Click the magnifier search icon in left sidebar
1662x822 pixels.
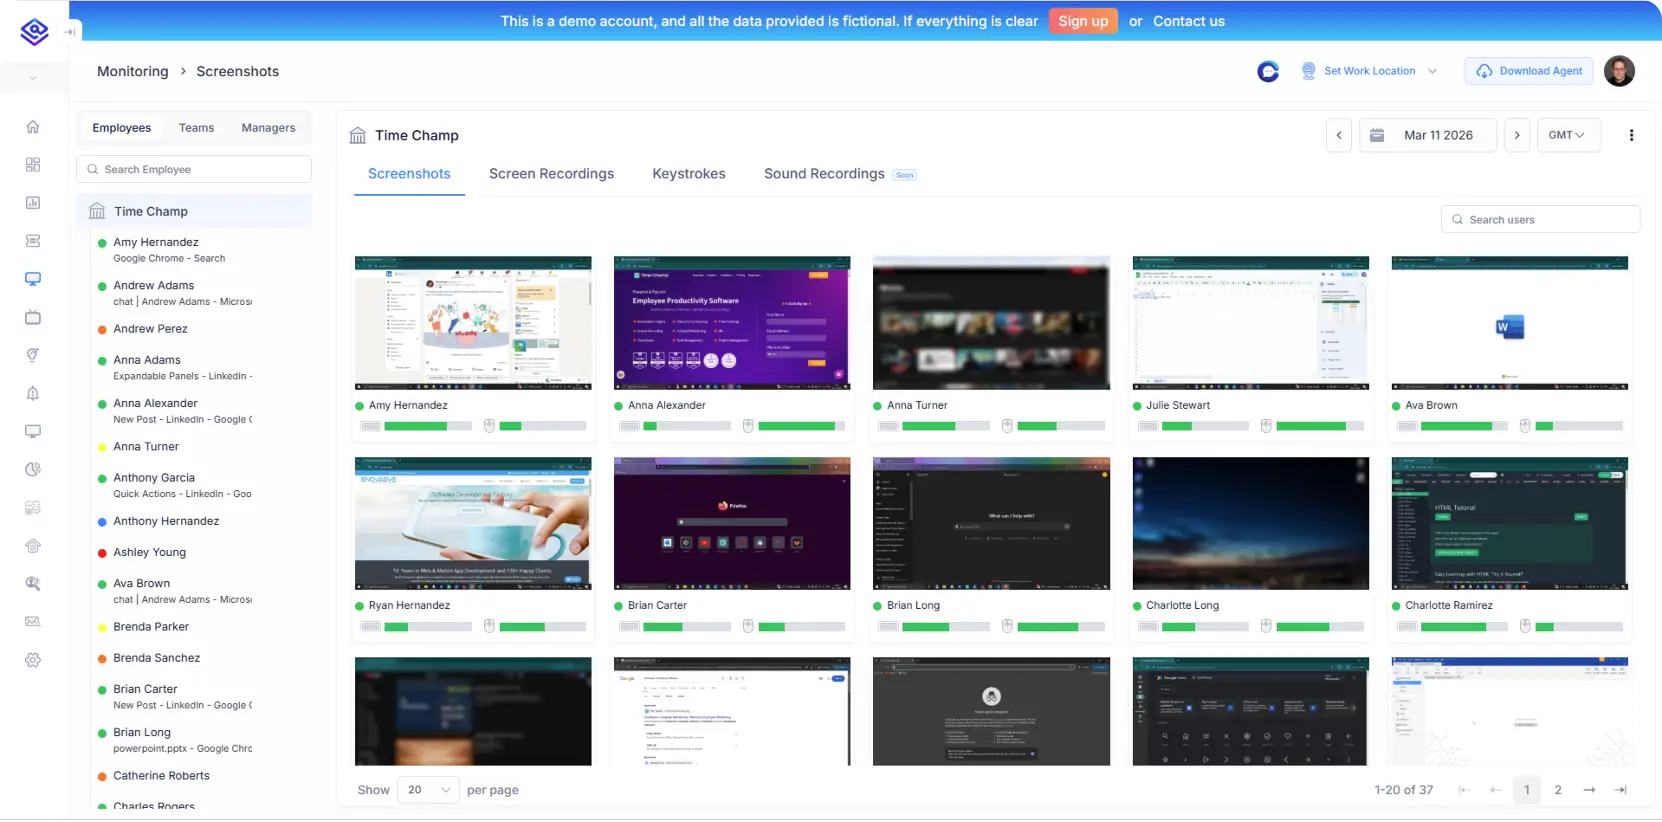[x=33, y=583]
